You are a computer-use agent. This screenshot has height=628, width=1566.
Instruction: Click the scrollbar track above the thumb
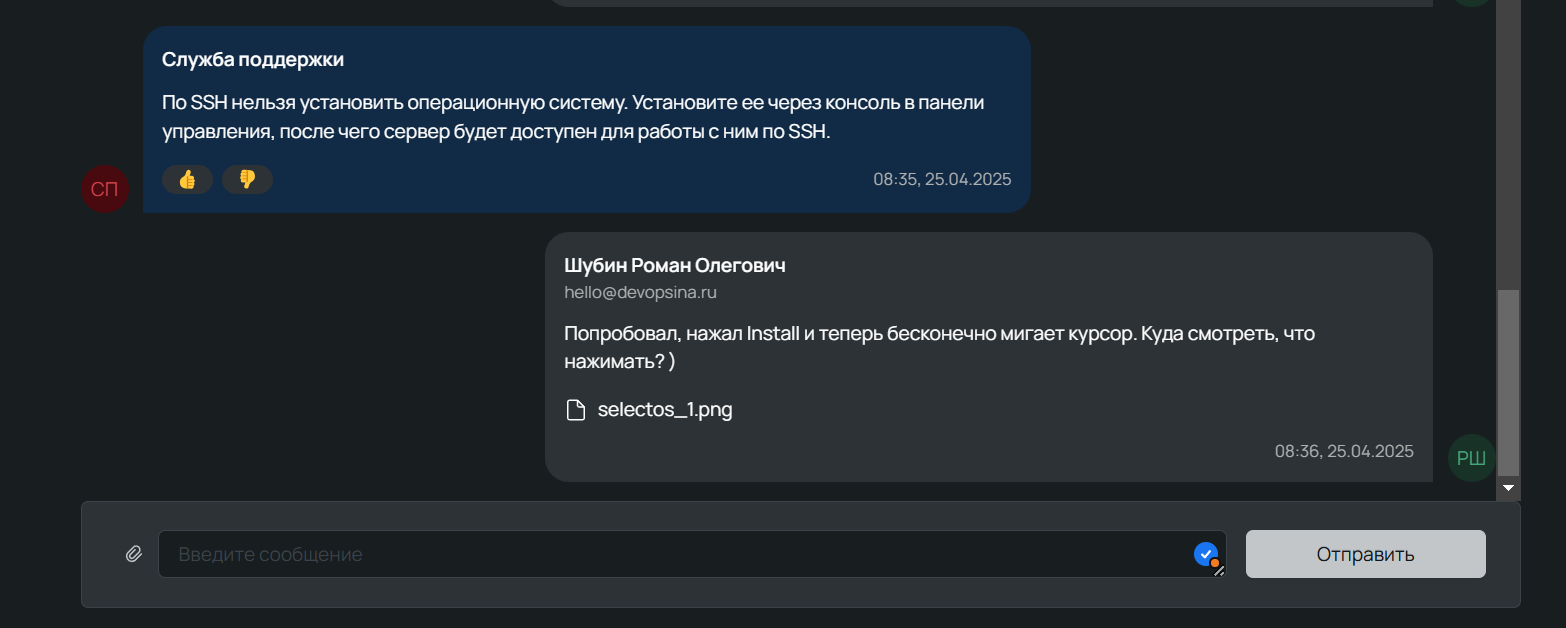tap(1508, 150)
